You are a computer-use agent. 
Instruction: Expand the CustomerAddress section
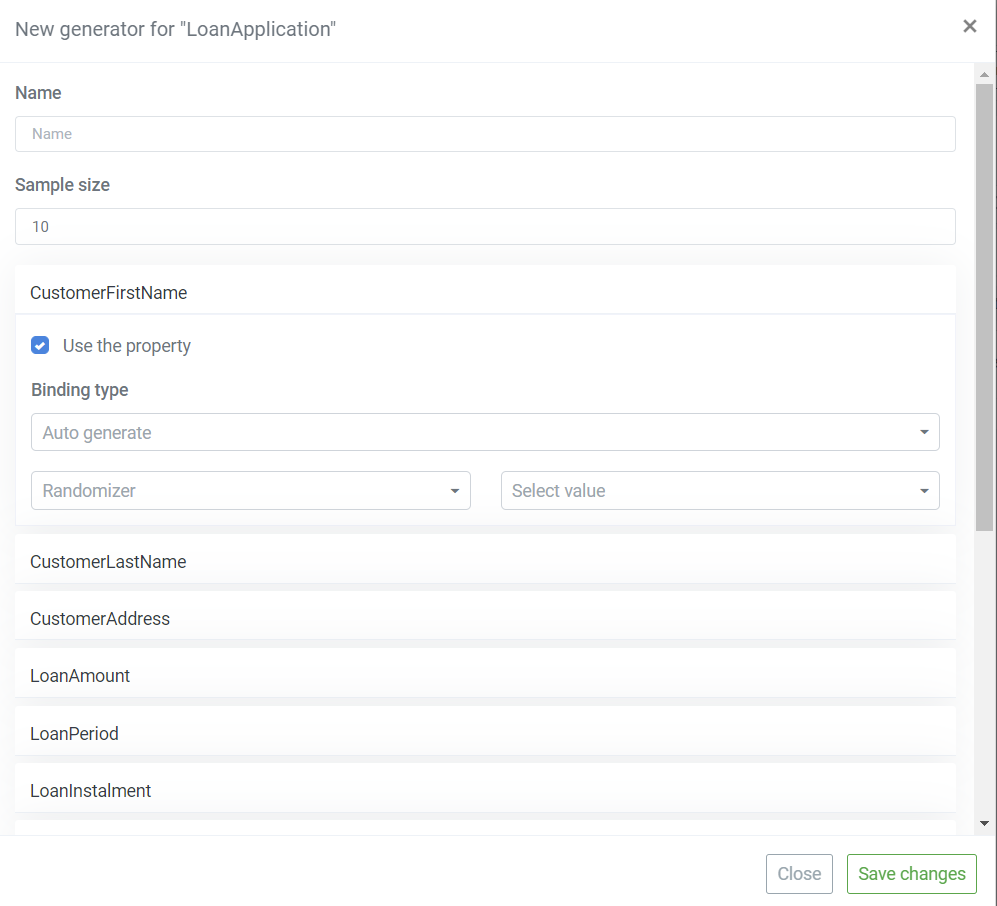point(485,618)
